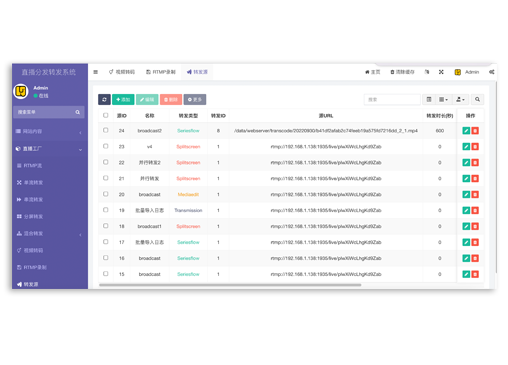This screenshot has height=365, width=508.
Task: Go to Home (主页) in top bar
Action: click(373, 72)
